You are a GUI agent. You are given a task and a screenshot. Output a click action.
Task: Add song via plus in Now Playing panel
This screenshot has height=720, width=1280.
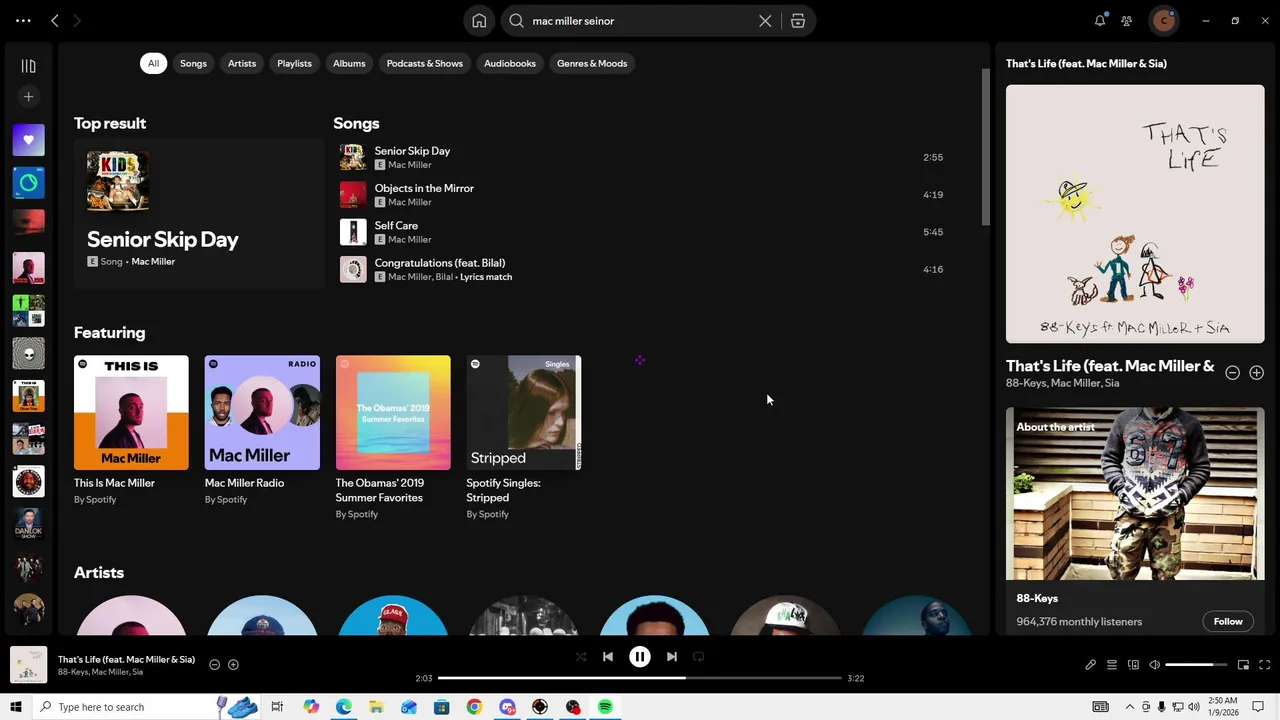tap(1256, 373)
